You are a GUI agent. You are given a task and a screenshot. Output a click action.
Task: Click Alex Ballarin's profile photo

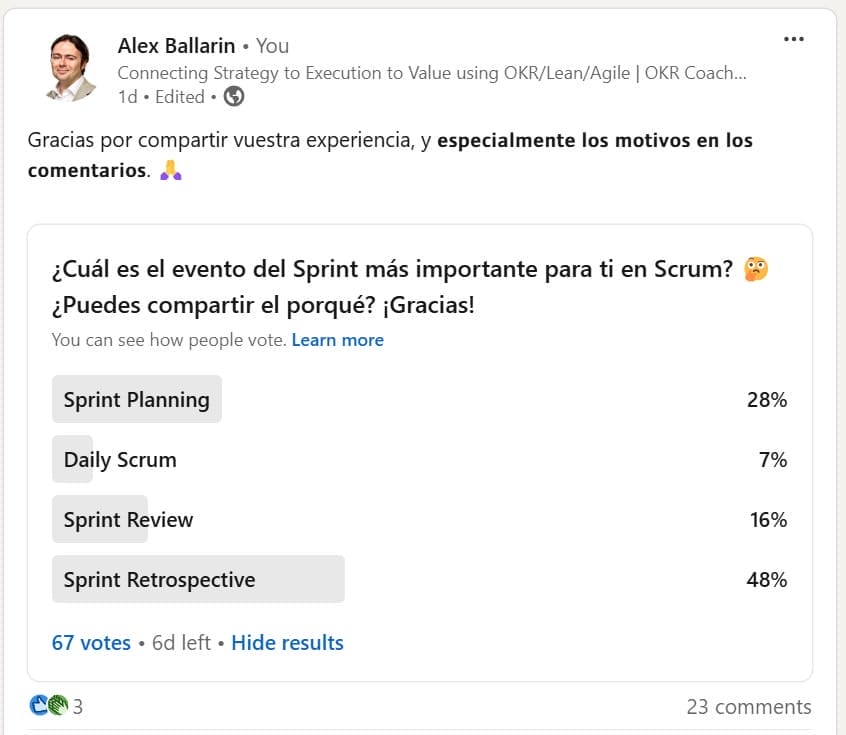click(71, 68)
